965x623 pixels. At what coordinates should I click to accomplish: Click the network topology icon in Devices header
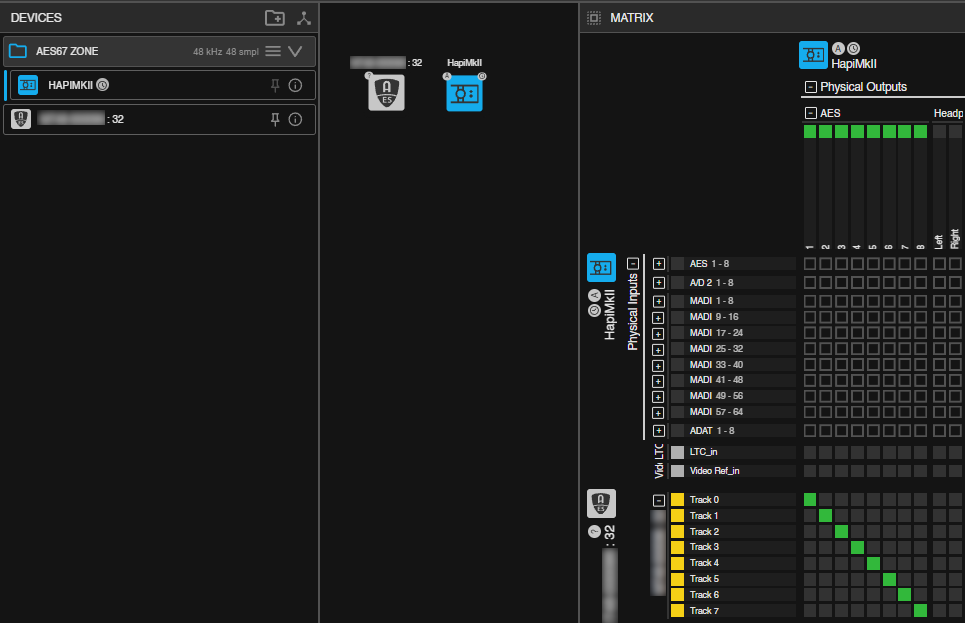303,18
